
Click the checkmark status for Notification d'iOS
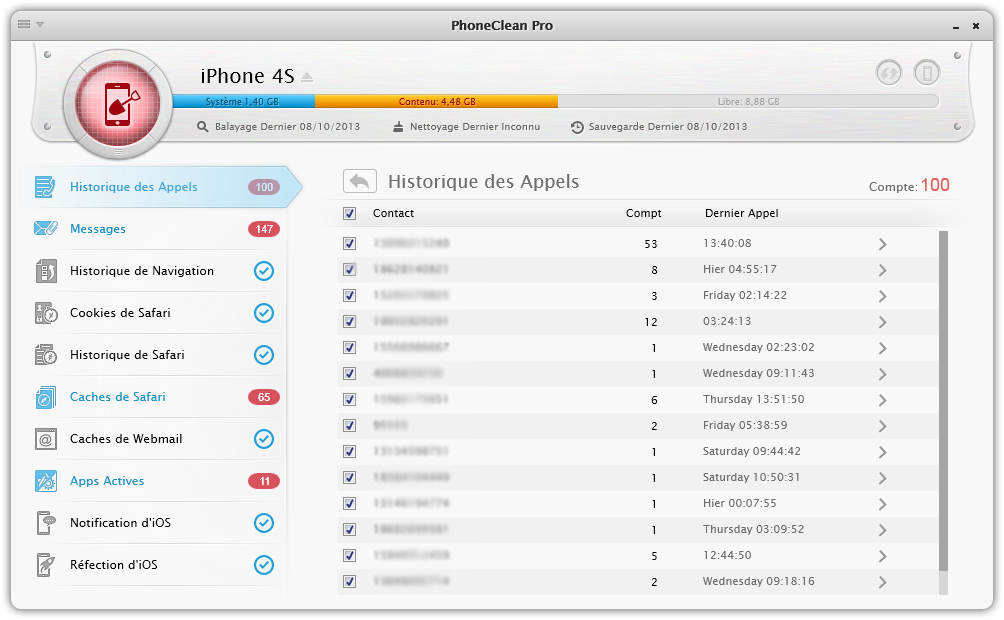264,523
